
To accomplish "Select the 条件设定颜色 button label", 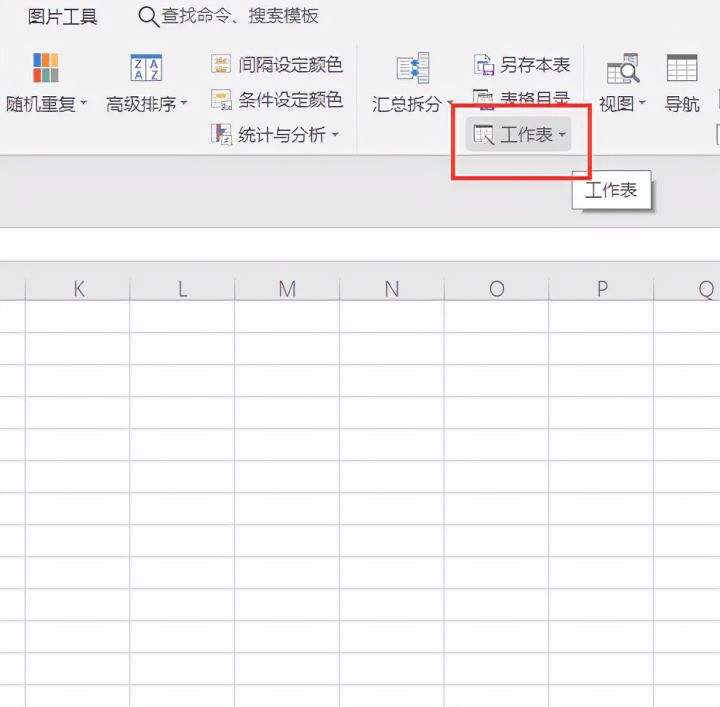I will coord(290,100).
